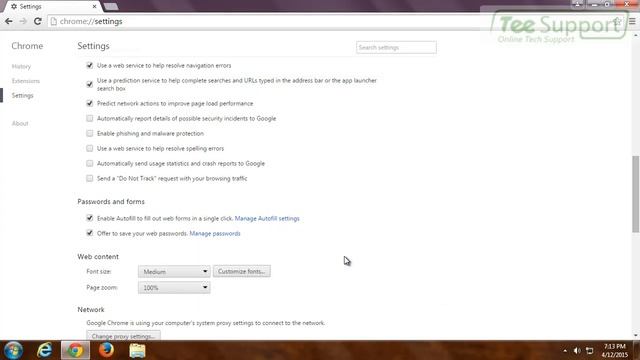640x360 pixels.
Task: Uncheck prediction service for searches and URLs
Action: [89, 84]
